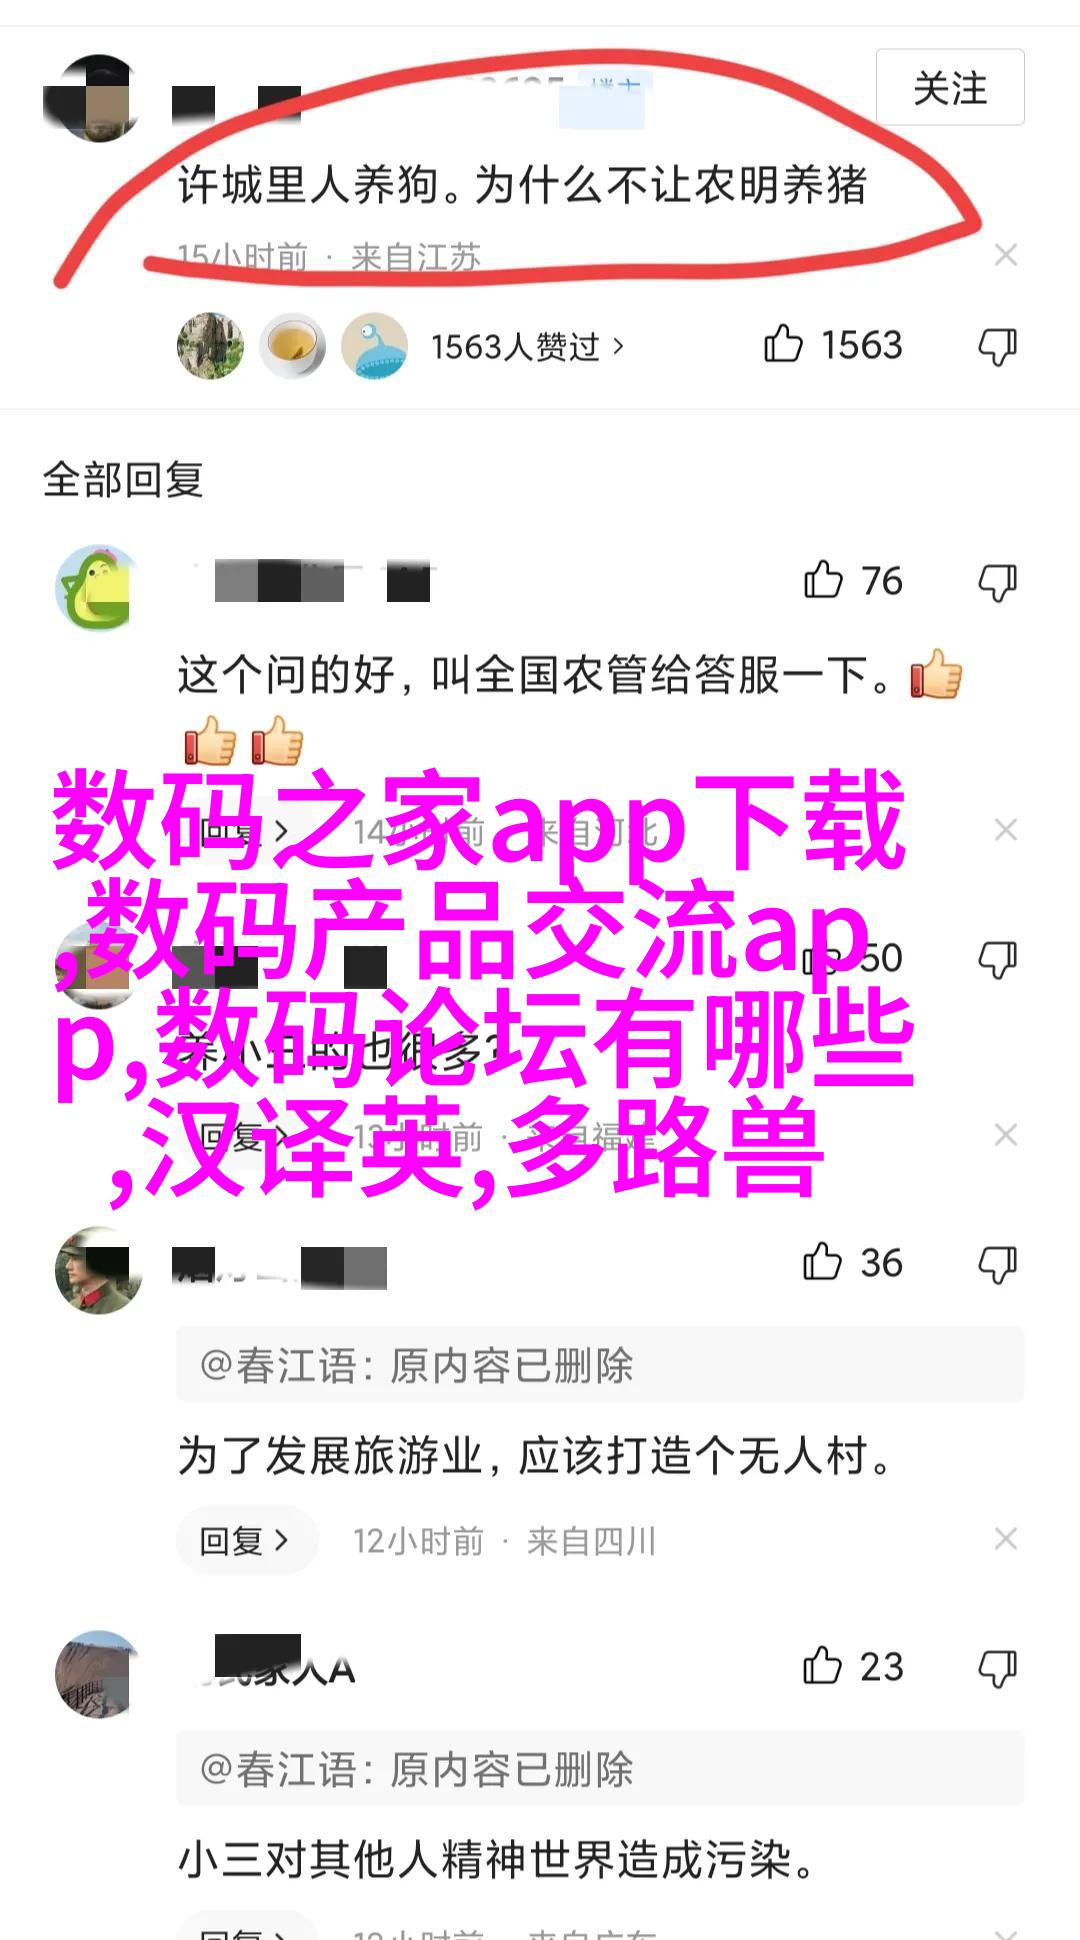
Task: Open the soldier avatar profile
Action: click(x=97, y=1270)
